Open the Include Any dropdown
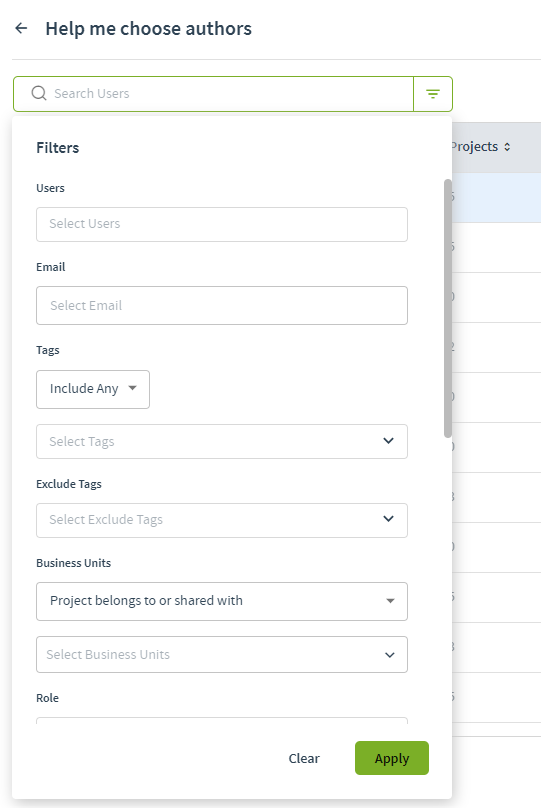541x808 pixels. pos(93,389)
